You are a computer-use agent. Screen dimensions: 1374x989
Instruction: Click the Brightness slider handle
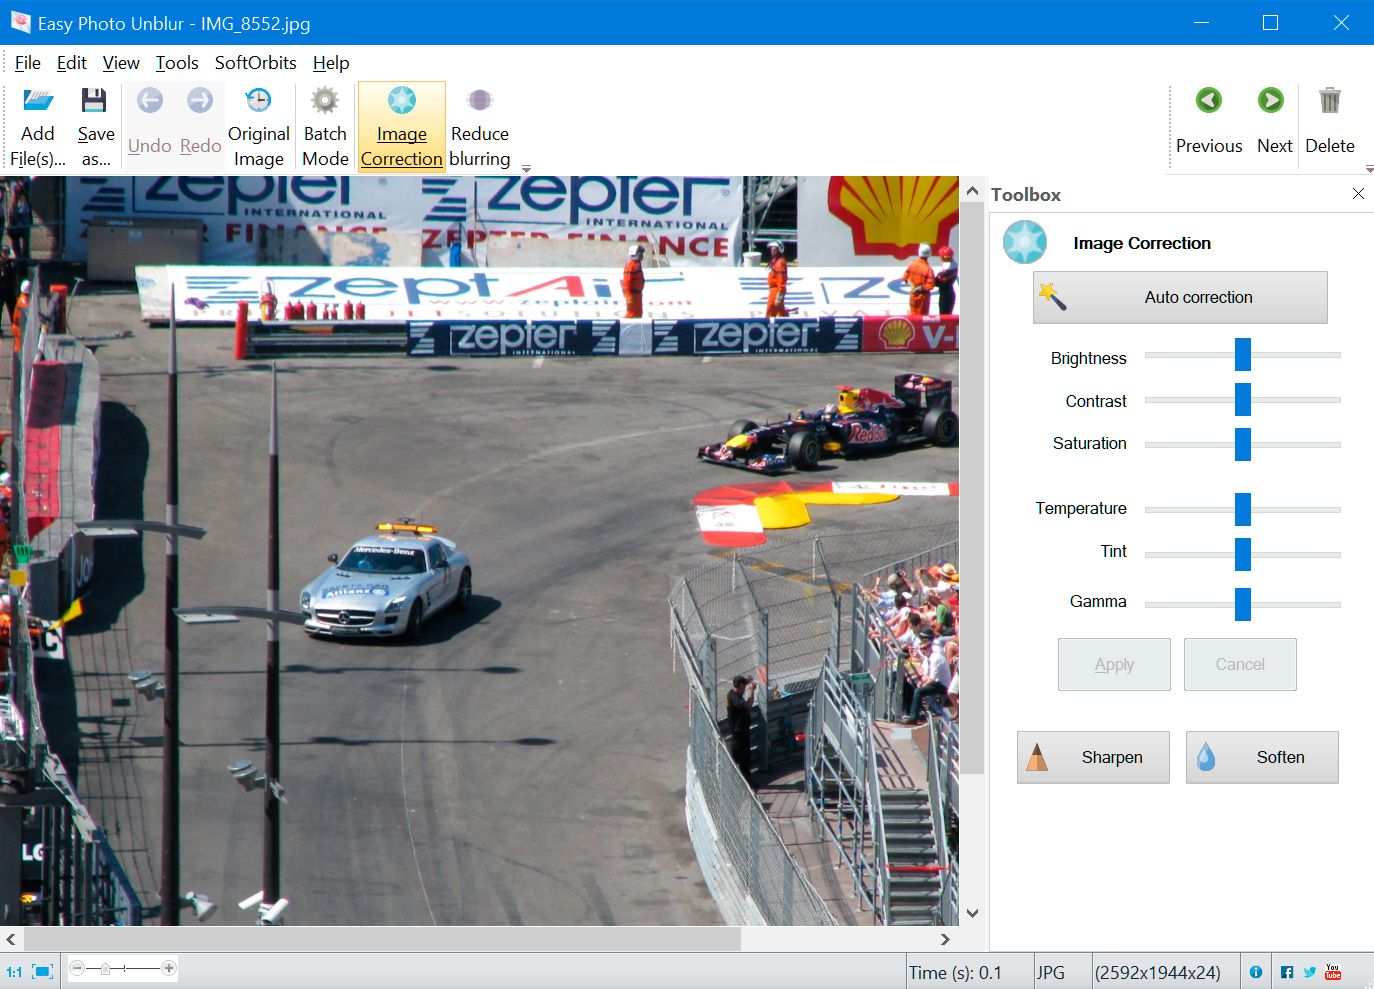click(1242, 355)
